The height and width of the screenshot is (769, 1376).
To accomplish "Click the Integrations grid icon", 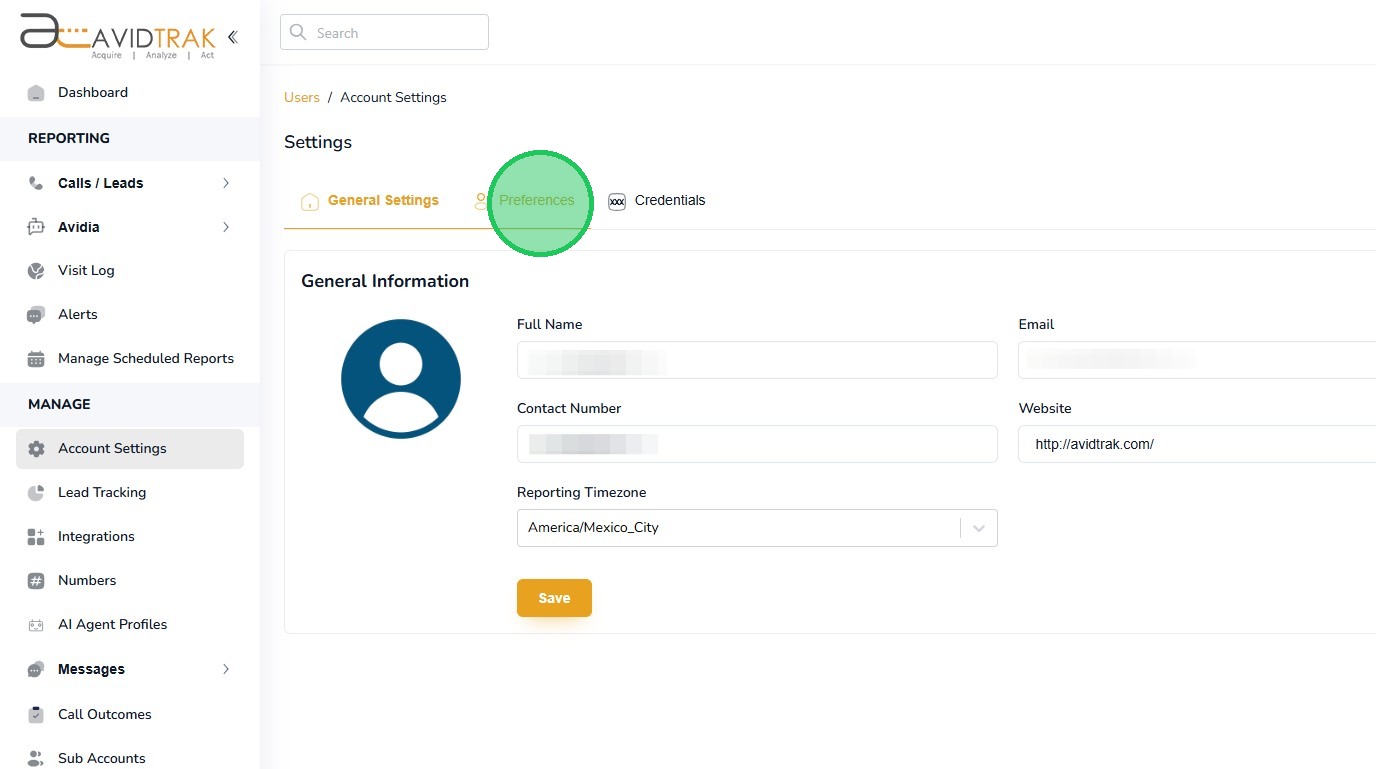I will [x=36, y=537].
